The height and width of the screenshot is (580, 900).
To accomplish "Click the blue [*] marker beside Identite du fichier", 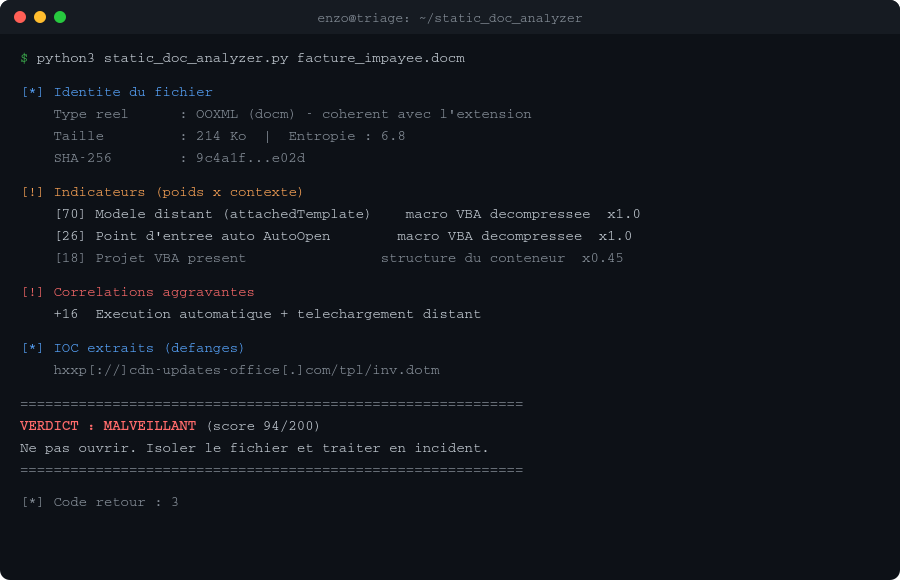I will (32, 92).
